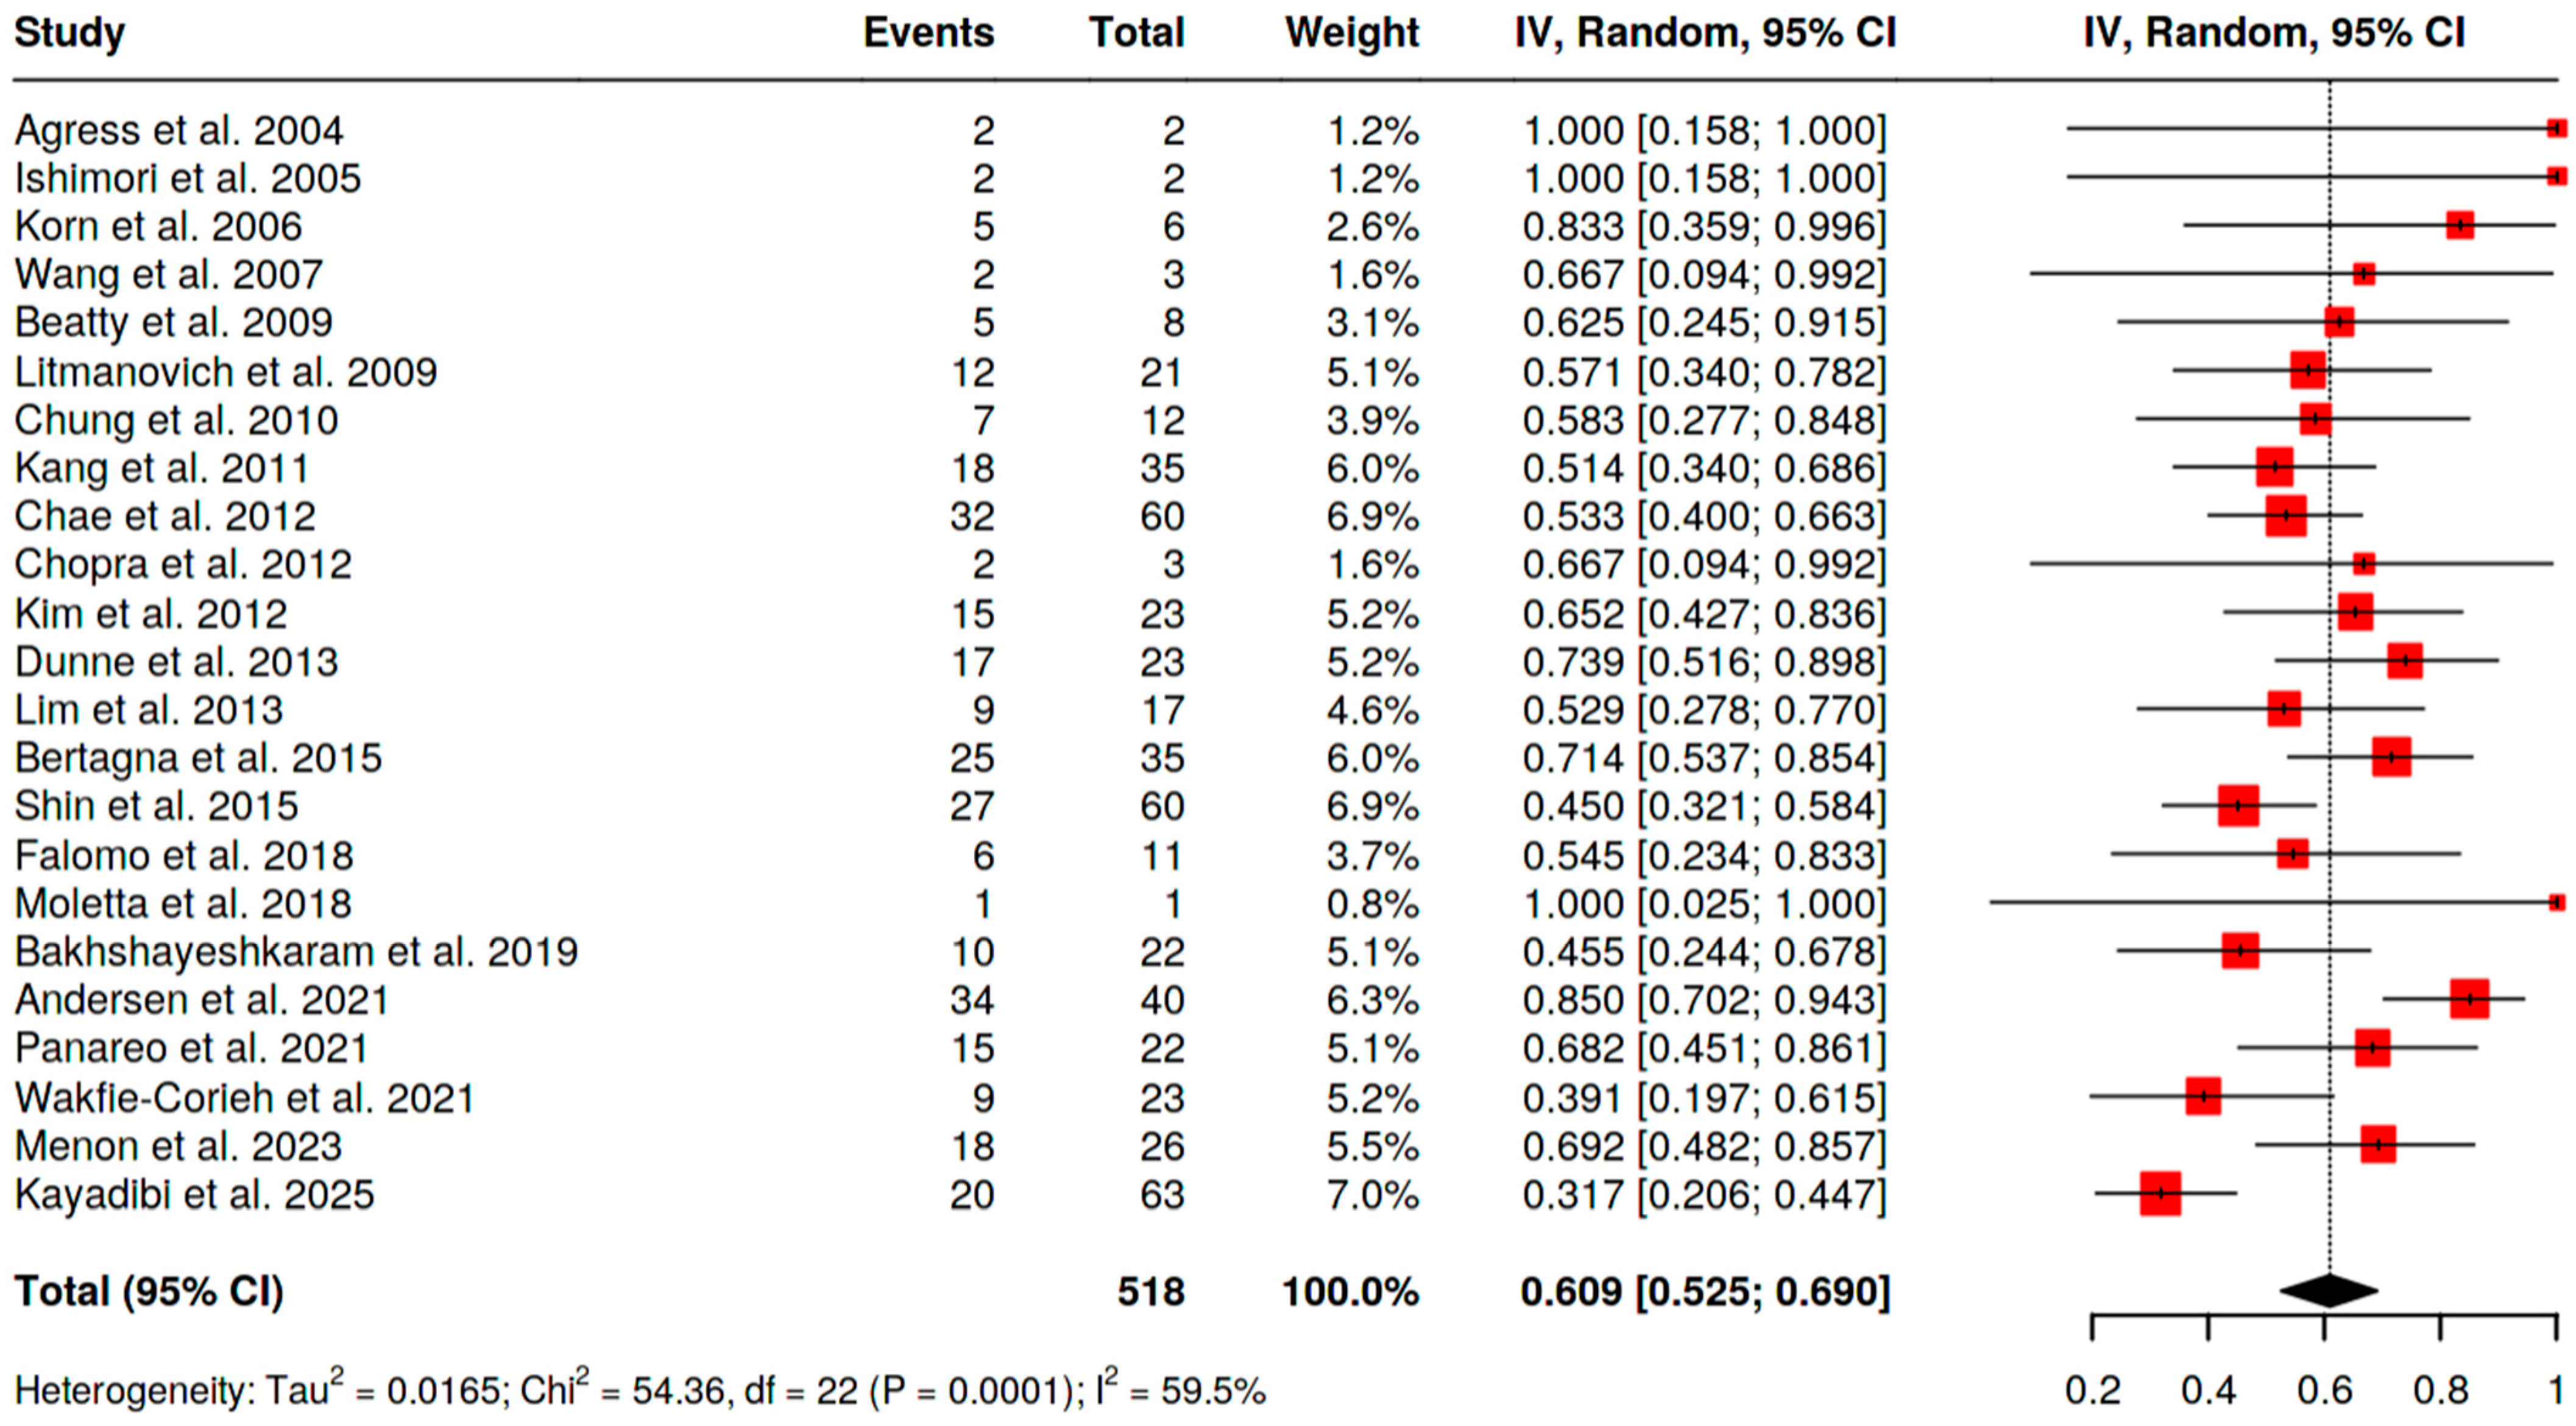Click the red square for Shin et al. 2015
2576x1426 pixels.
pos(2238,805)
